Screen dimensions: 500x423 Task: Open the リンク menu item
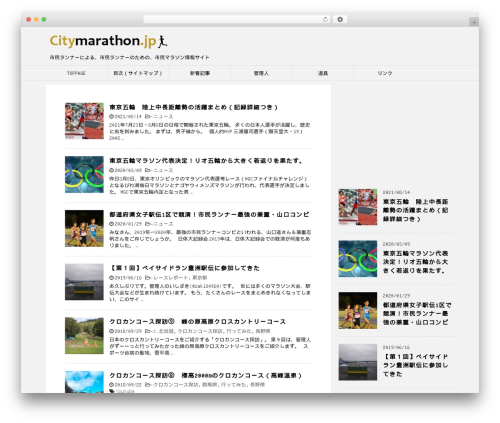click(x=385, y=73)
